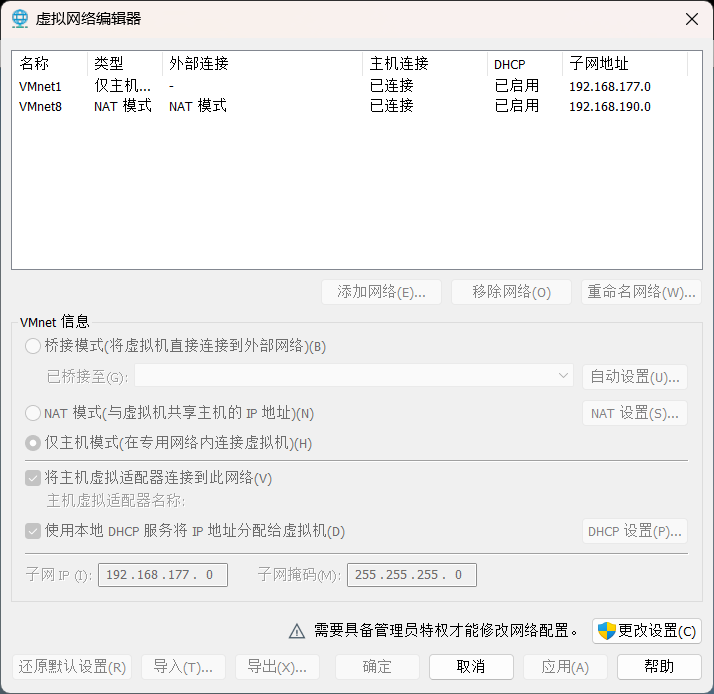Click the 主机连接 column header
This screenshot has height=694, width=714.
point(425,64)
